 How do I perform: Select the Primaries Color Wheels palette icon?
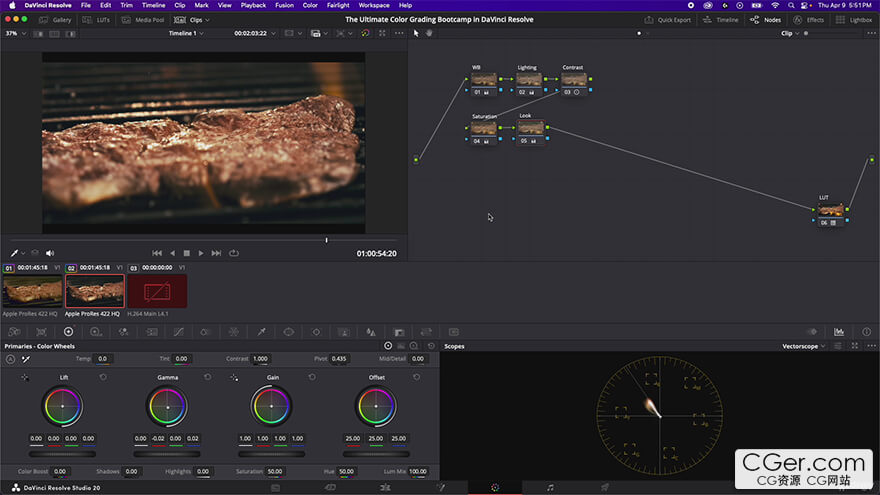[68, 332]
